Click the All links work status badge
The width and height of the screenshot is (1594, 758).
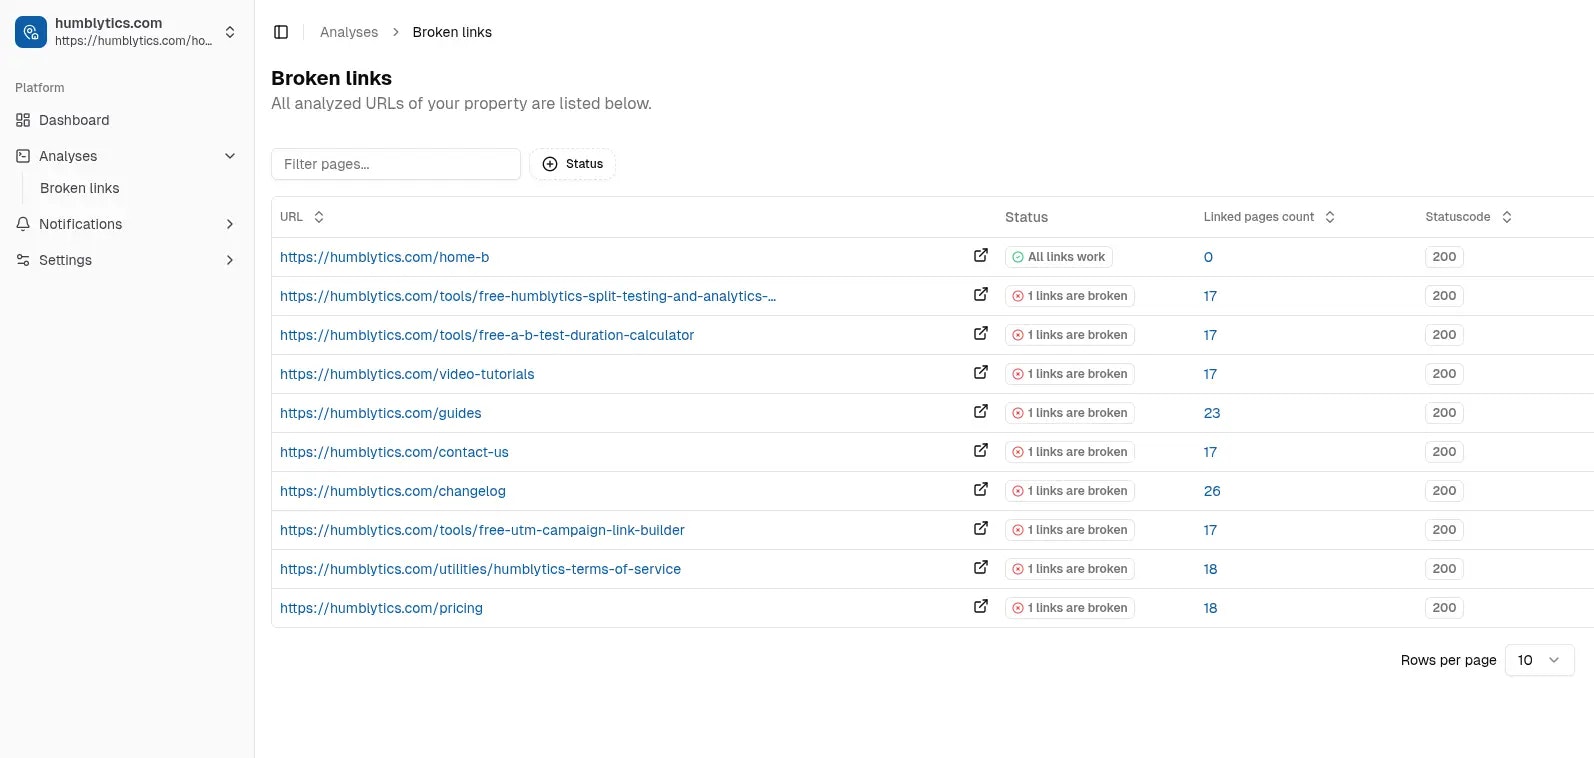(1059, 257)
